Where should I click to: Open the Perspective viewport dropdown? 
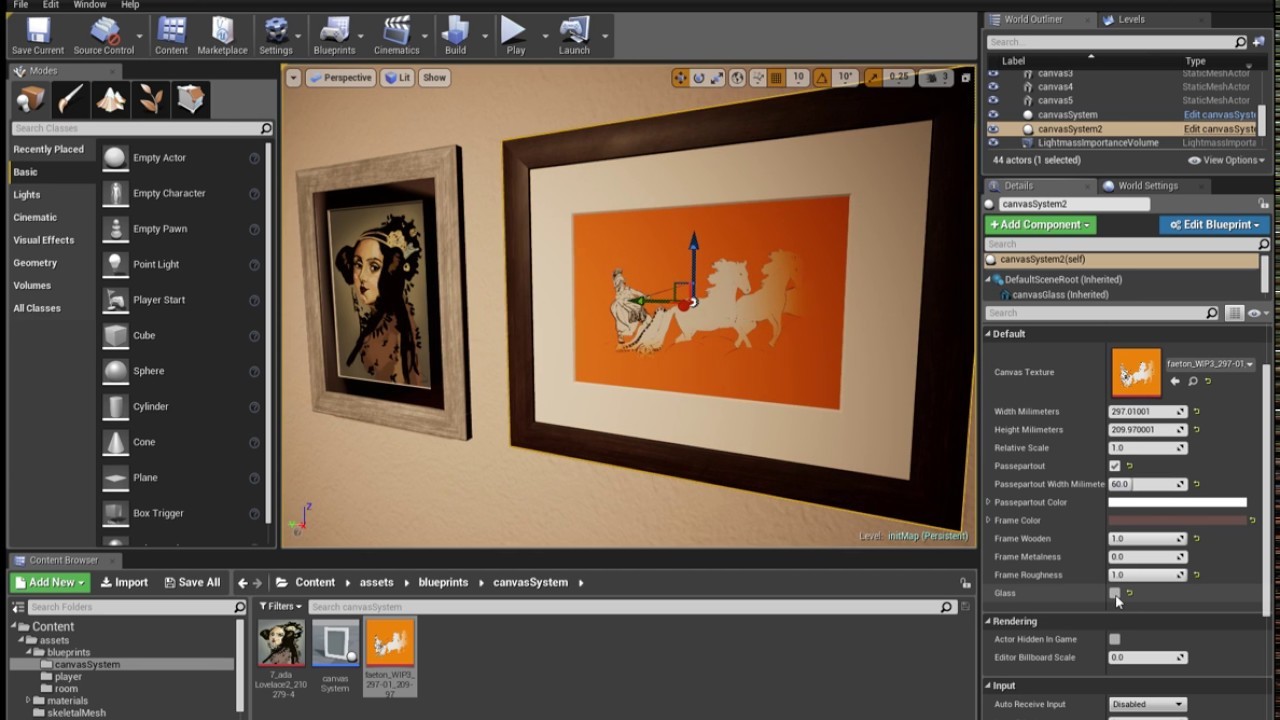point(343,77)
